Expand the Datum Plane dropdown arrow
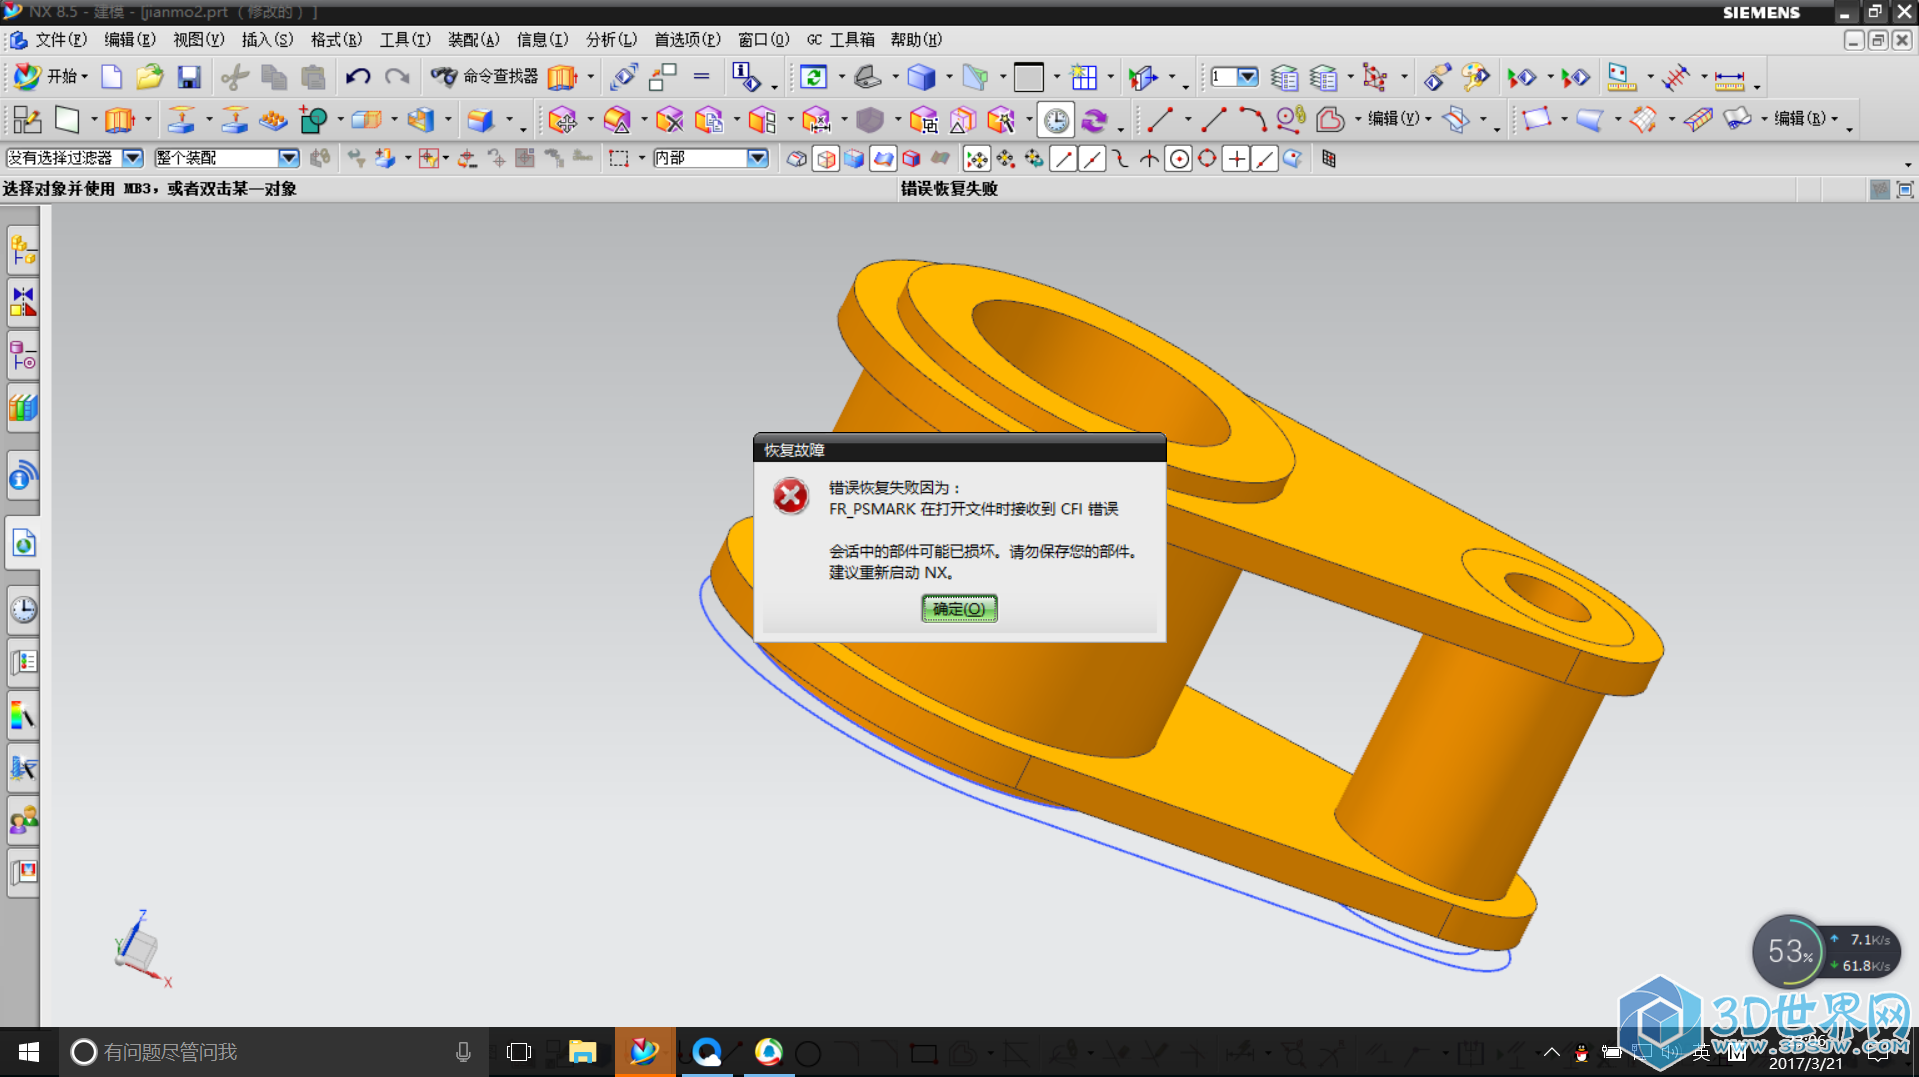Viewport: 1919px width, 1077px height. 94,120
